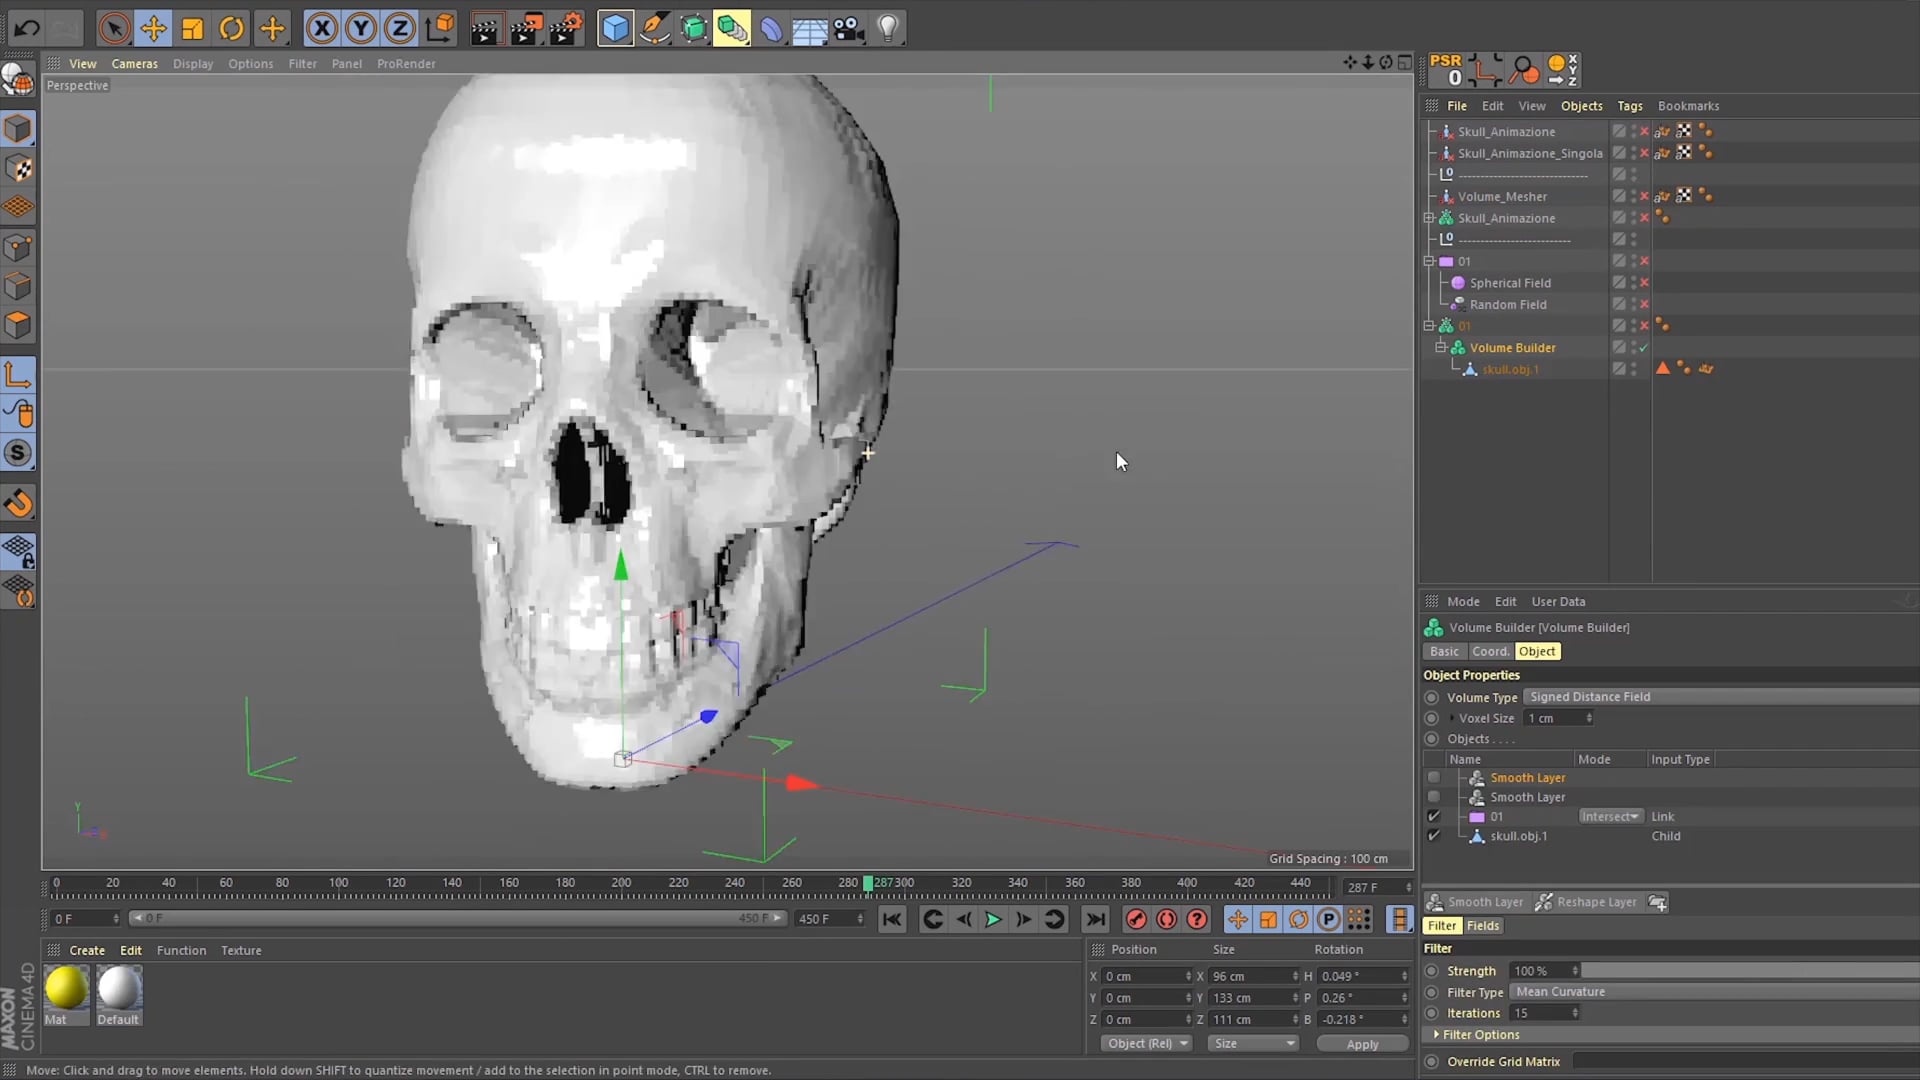Toggle the green checkmark on Volume Builder

[1643, 347]
